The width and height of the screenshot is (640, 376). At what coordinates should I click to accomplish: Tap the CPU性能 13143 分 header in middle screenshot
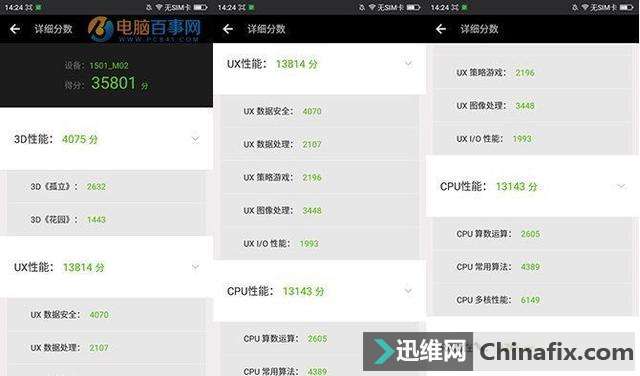(x=320, y=291)
